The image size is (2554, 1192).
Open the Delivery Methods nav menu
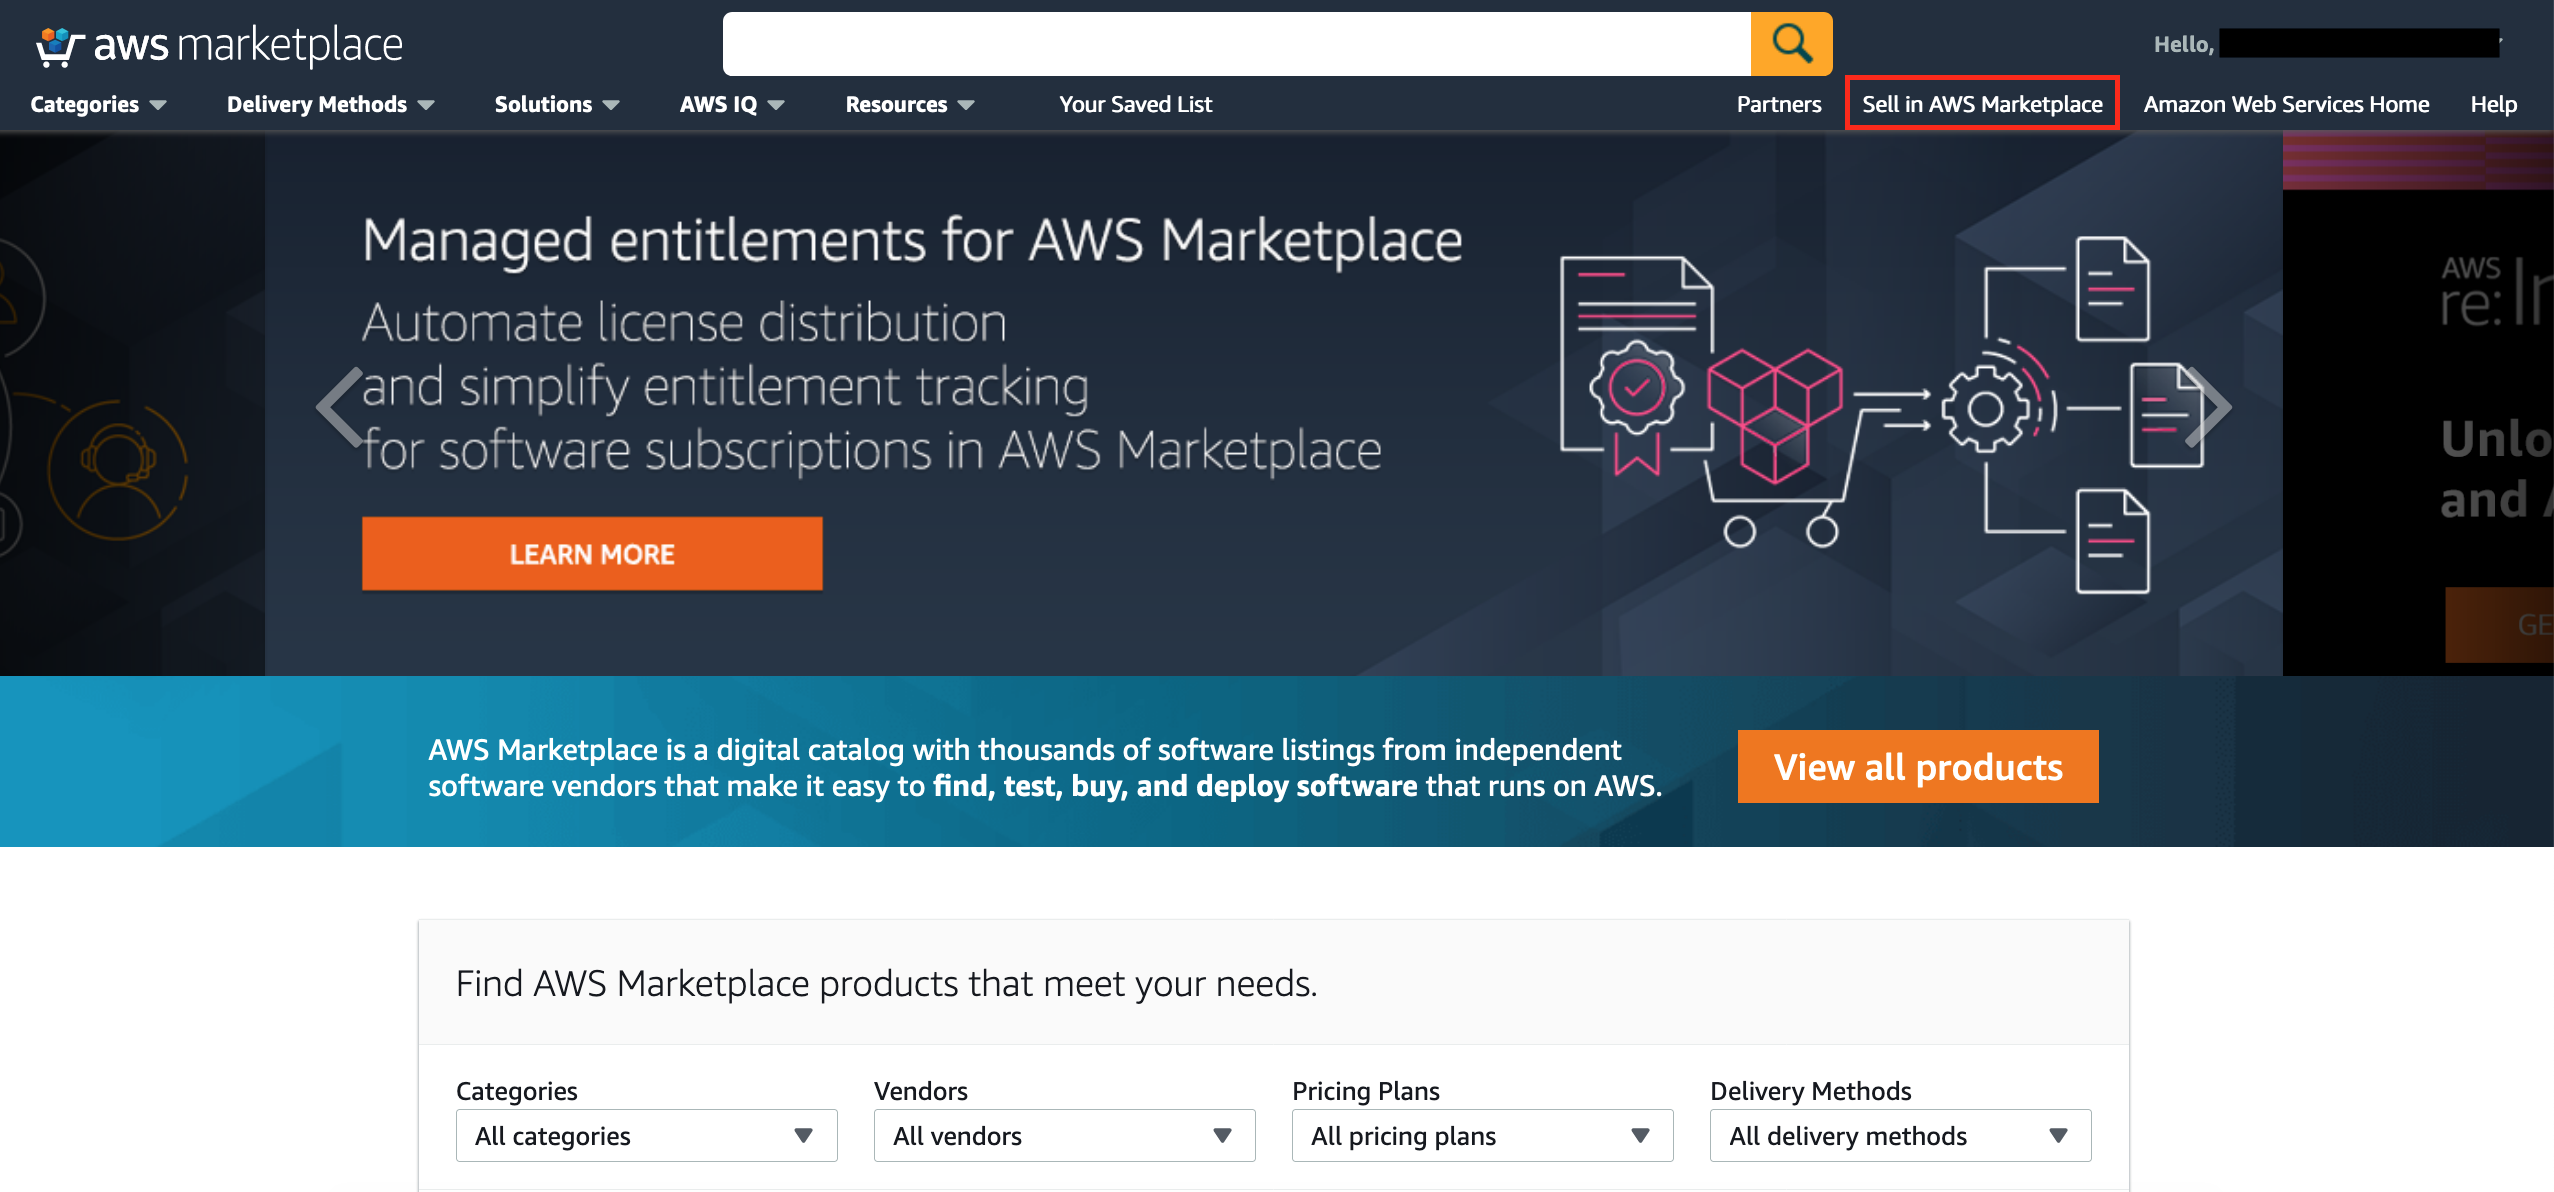[330, 104]
